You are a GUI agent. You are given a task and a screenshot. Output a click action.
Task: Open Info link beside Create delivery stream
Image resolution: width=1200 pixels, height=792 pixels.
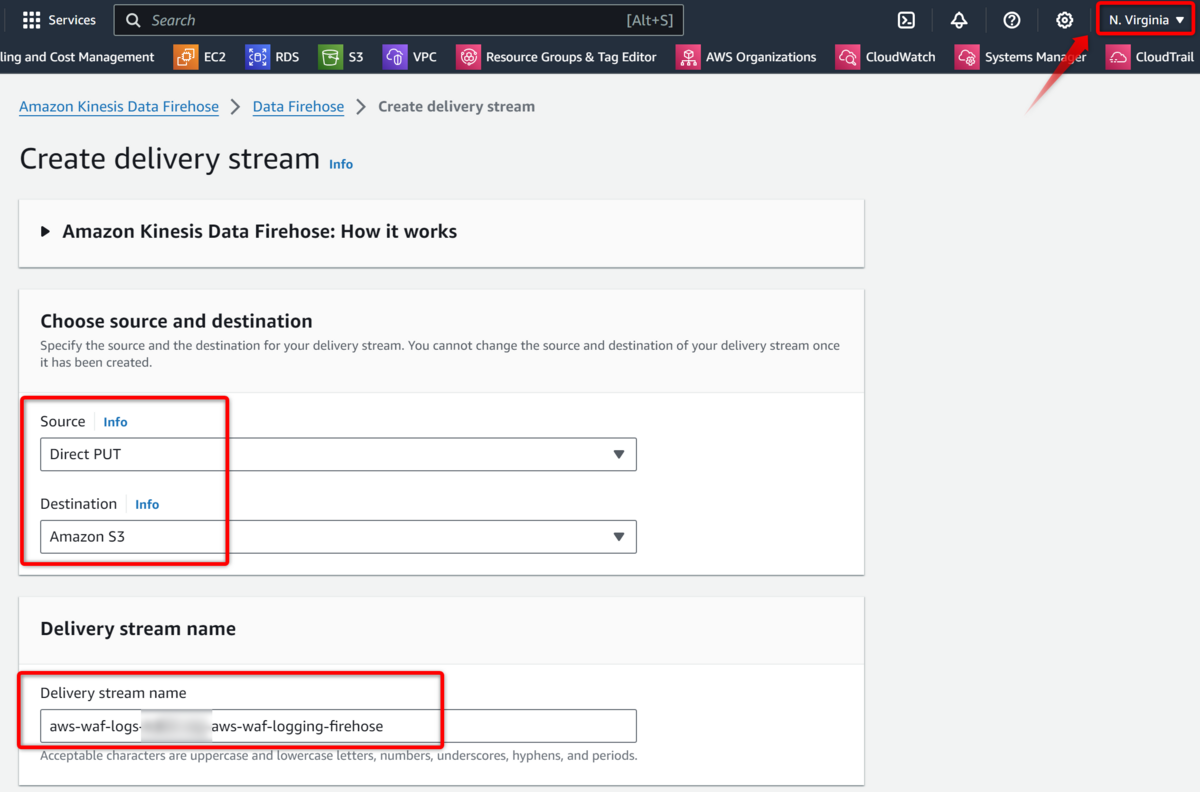[341, 164]
